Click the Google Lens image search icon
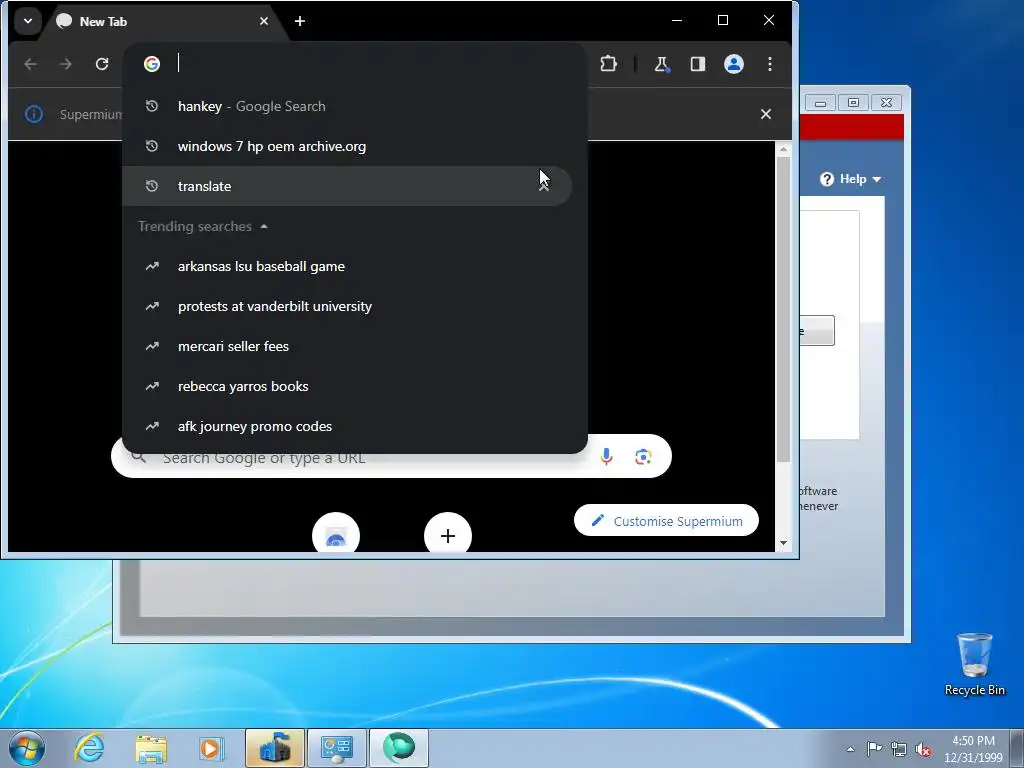This screenshot has height=768, width=1024. coord(643,457)
